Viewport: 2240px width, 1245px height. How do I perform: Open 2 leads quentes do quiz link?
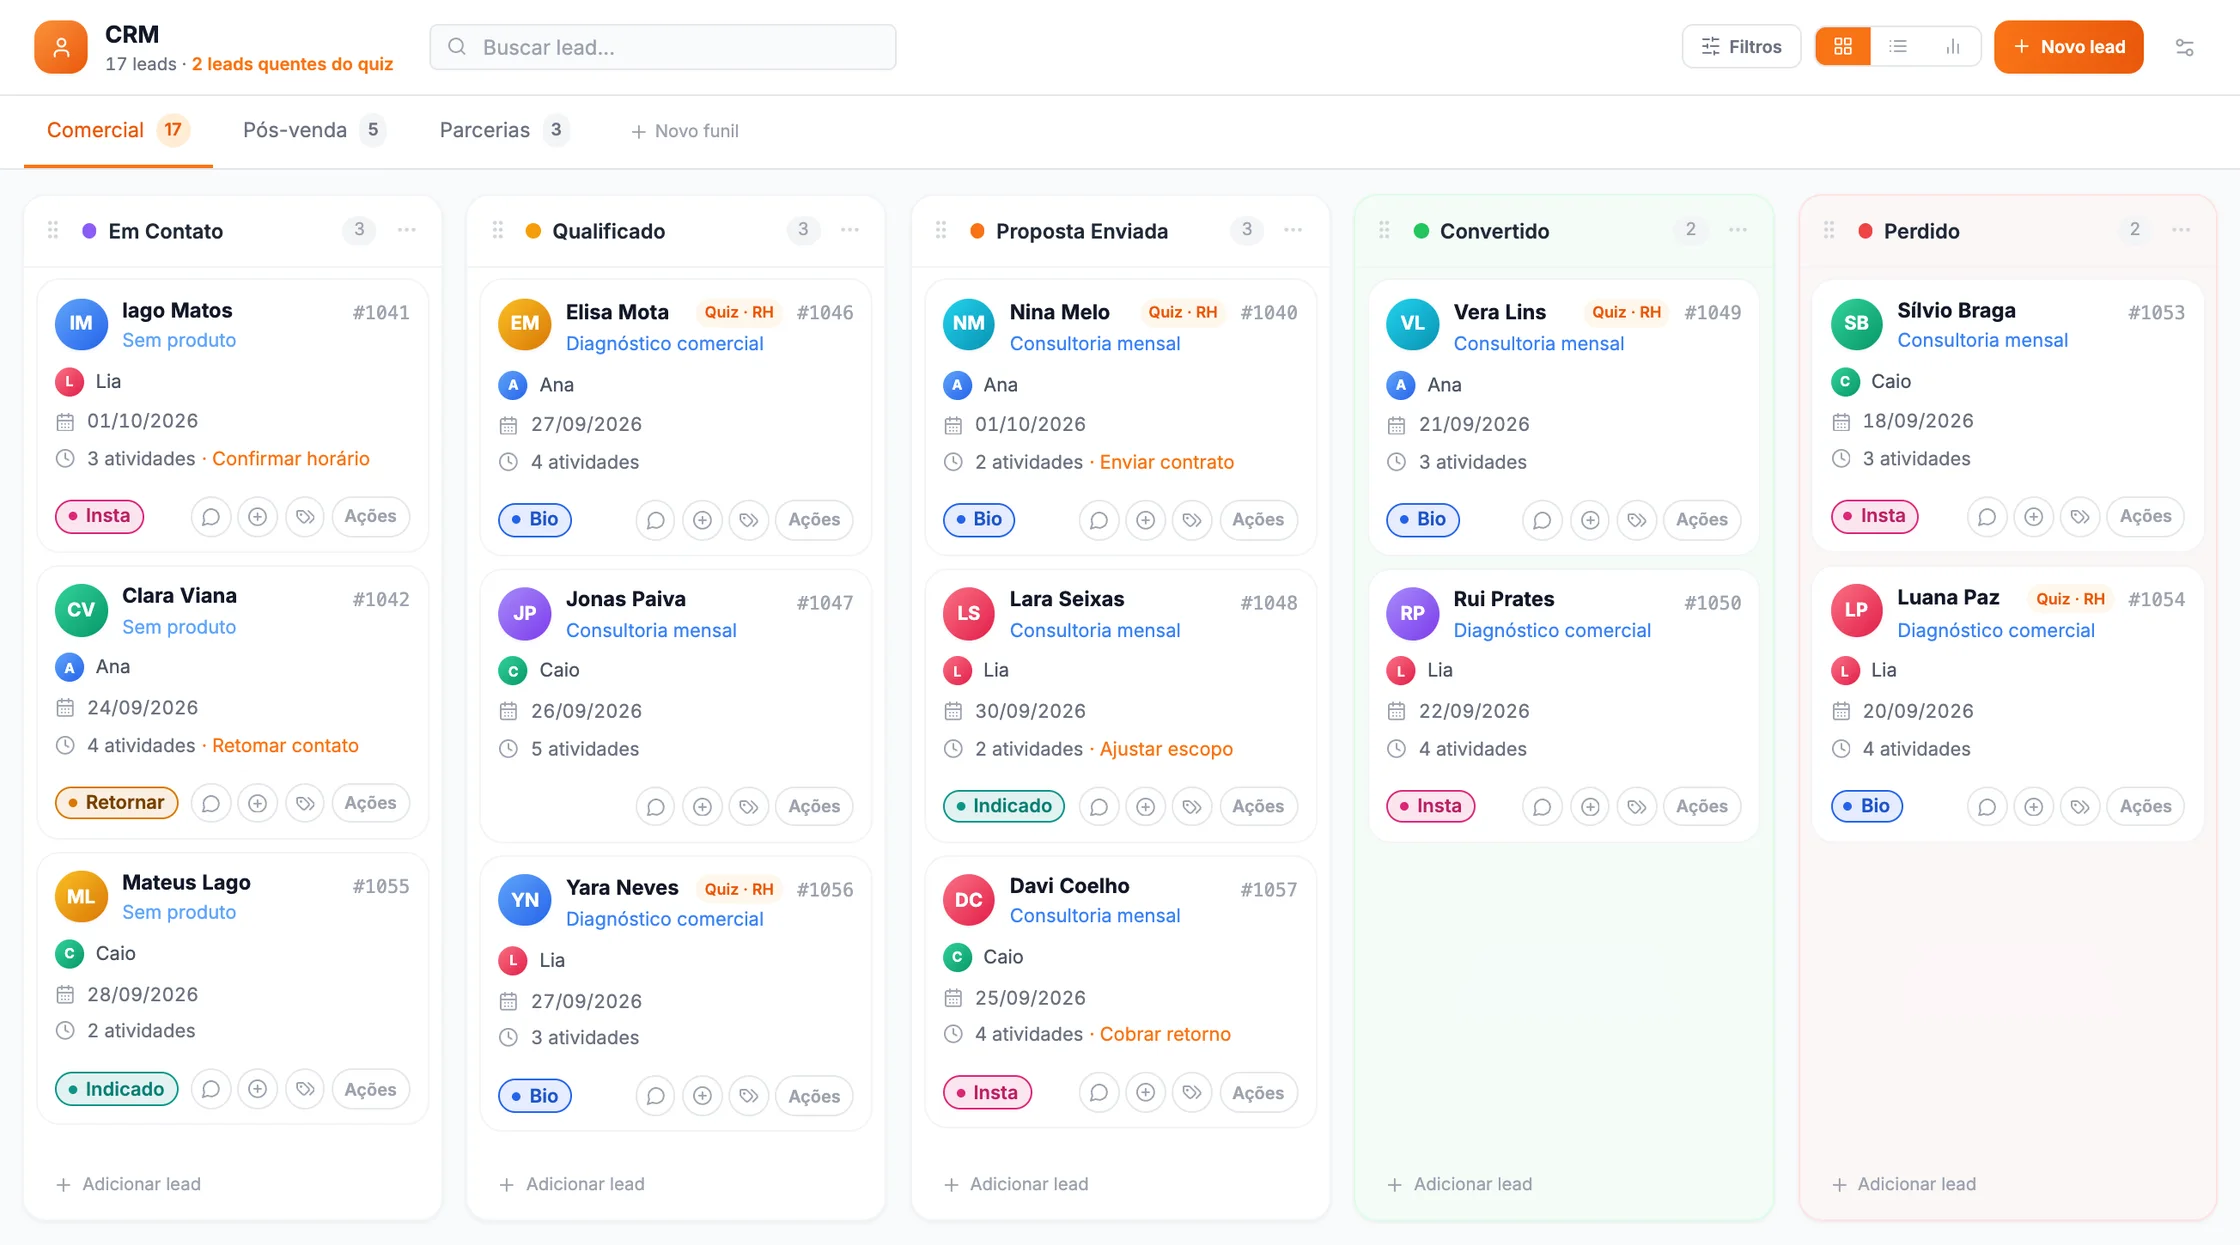[292, 64]
